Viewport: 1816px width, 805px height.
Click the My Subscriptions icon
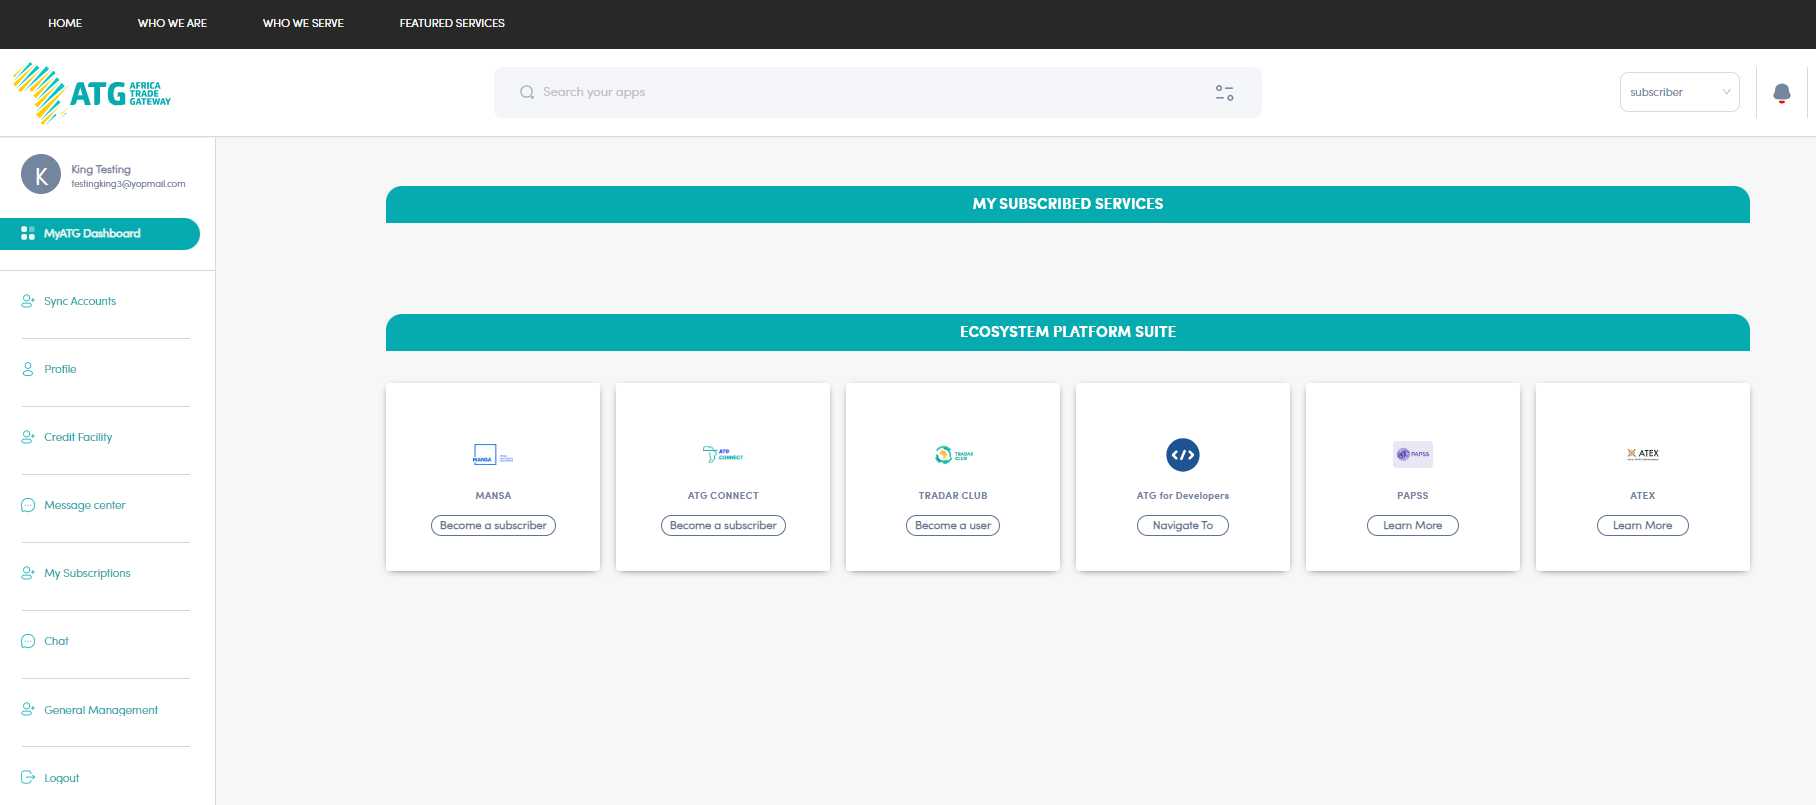28,573
